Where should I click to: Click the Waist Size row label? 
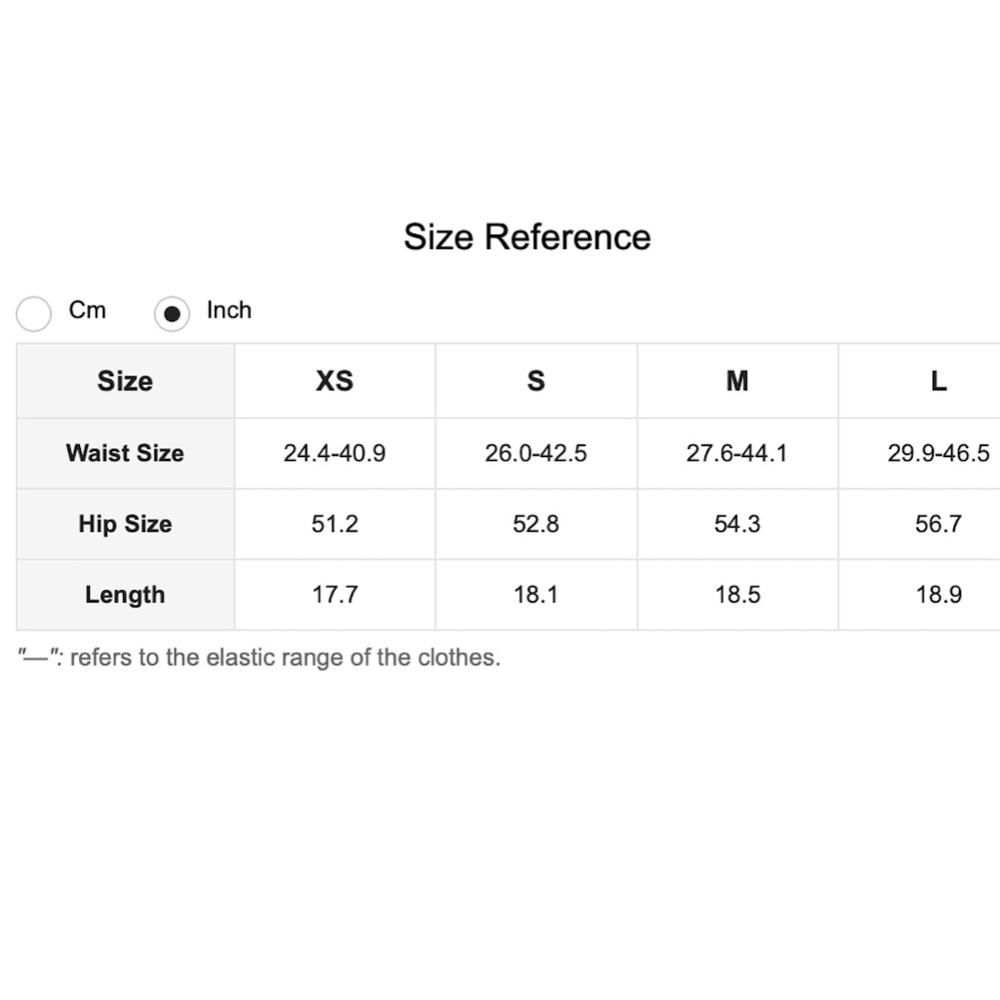click(x=125, y=453)
